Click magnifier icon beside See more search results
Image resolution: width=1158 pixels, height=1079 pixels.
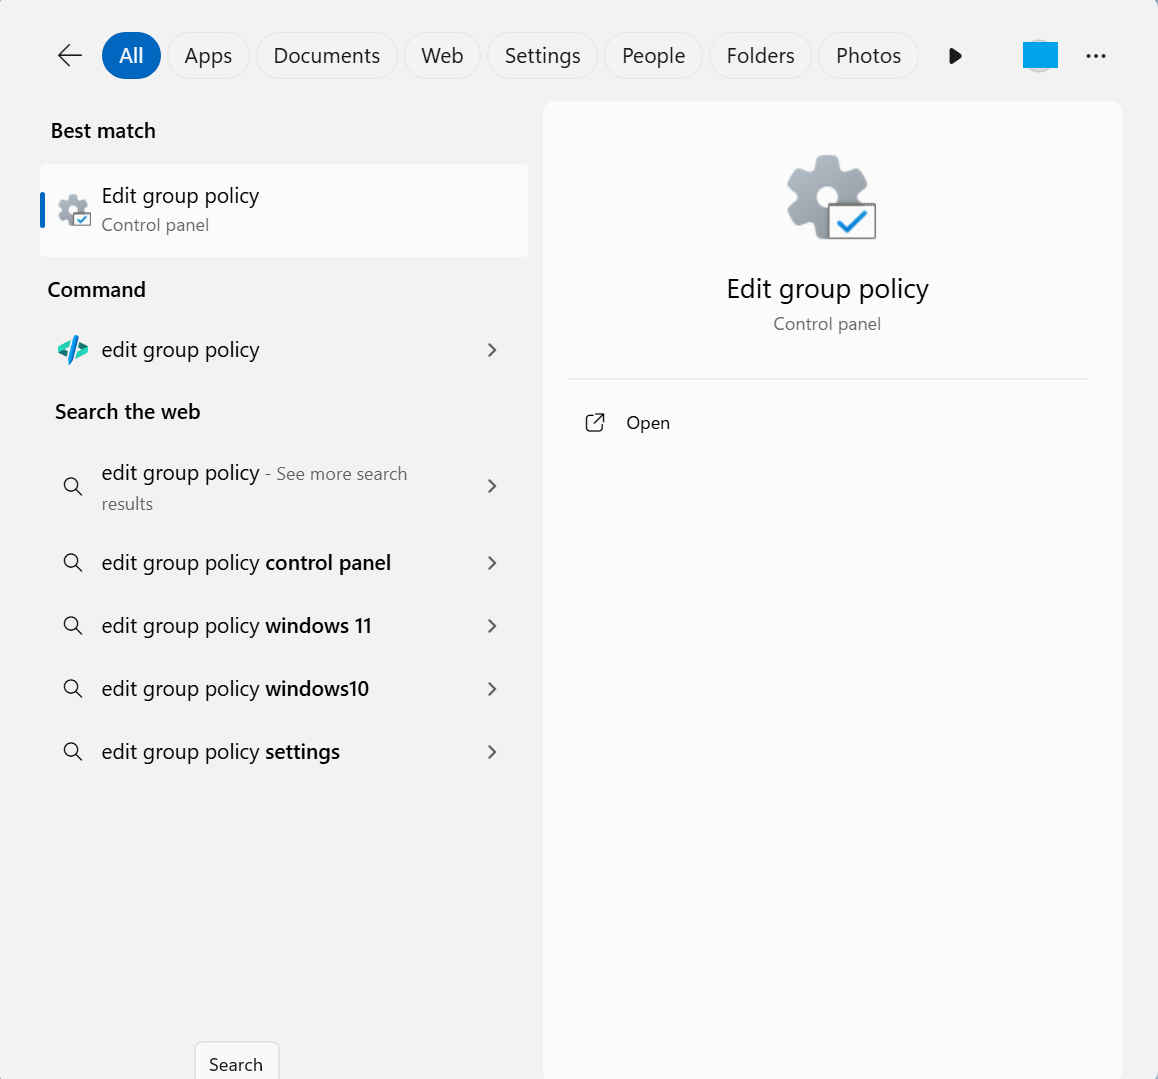72,486
